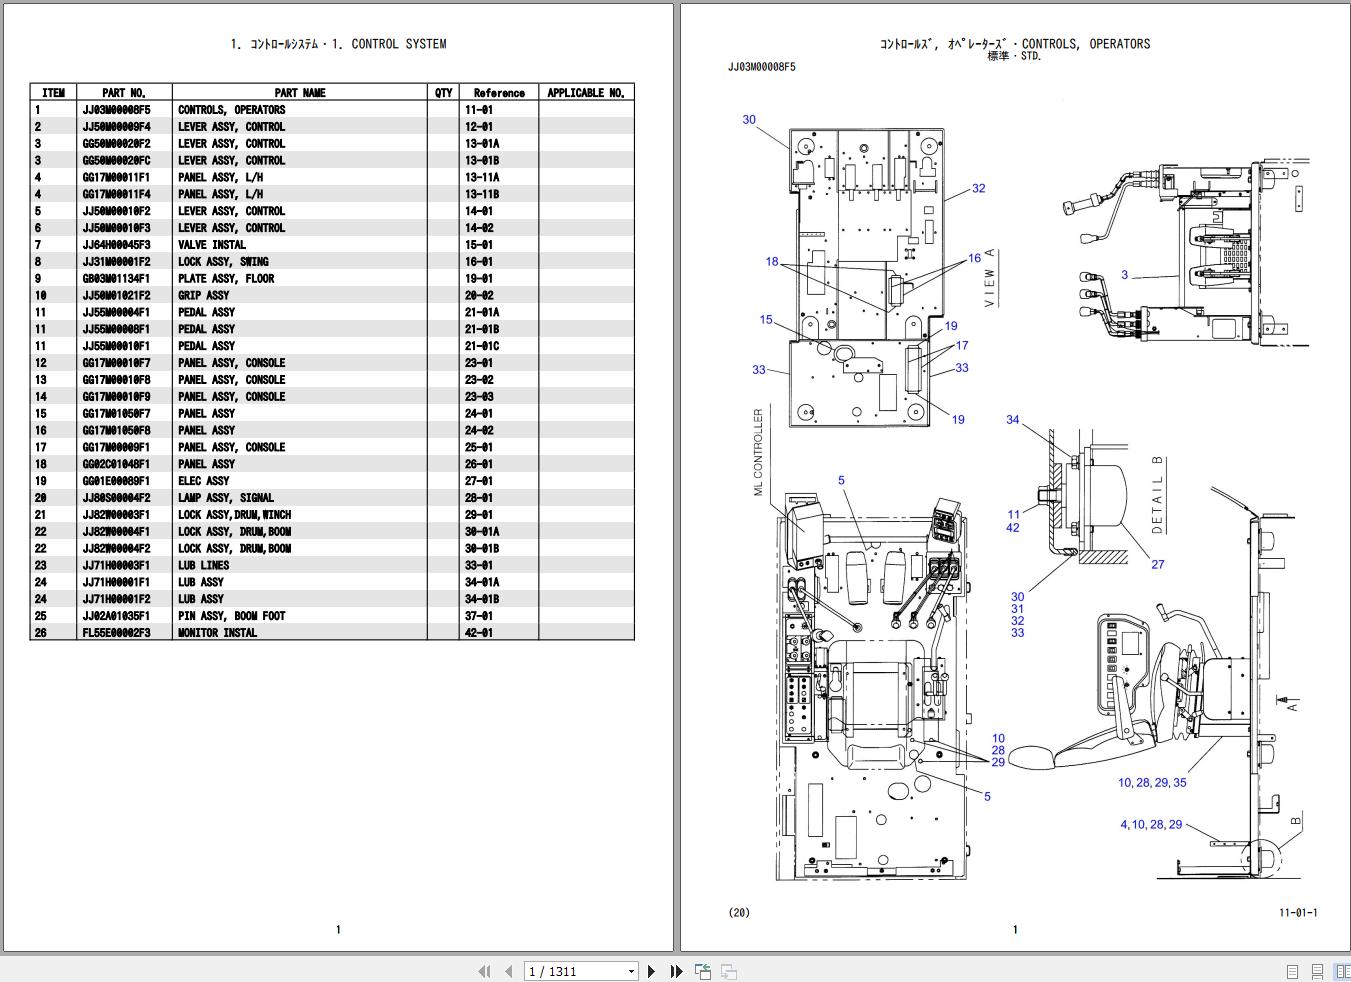Click reference 42-01

[x=479, y=633]
